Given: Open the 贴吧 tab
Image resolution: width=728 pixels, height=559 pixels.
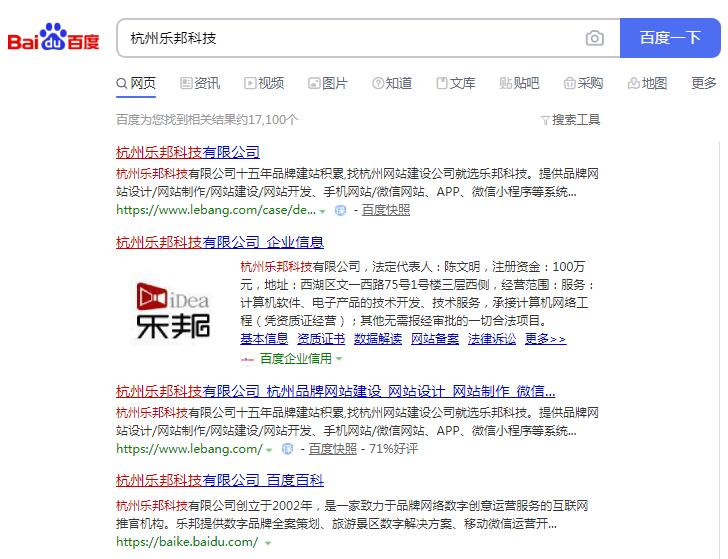Looking at the screenshot, I should 520,84.
